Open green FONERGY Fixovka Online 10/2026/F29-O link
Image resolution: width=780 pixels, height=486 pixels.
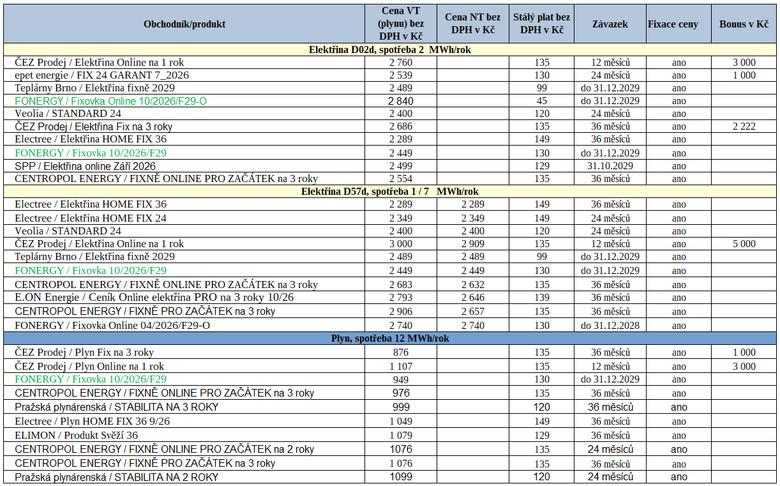click(x=110, y=101)
